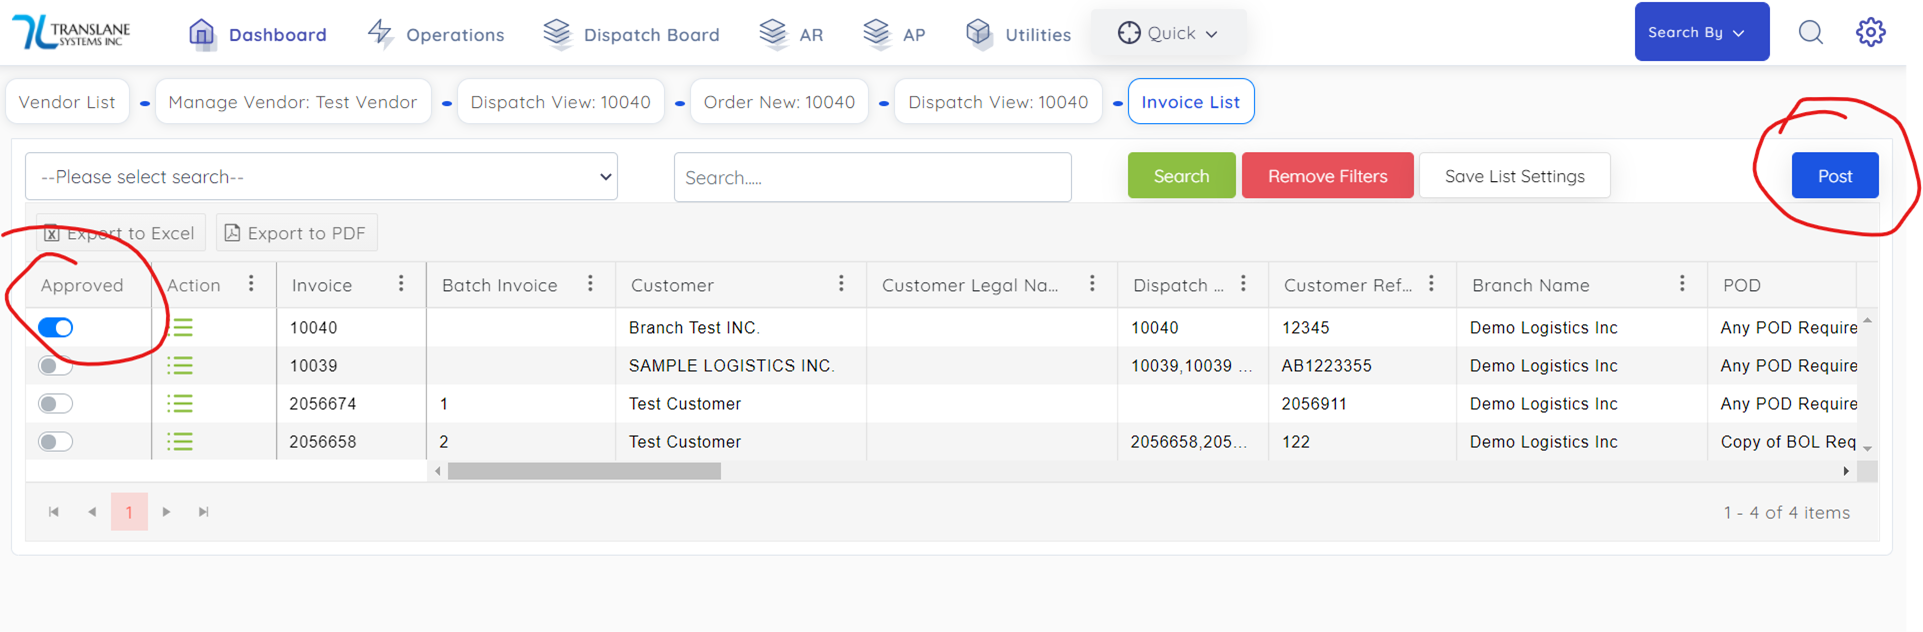1923x632 pixels.
Task: Open action menu for invoice 10040
Action: tap(181, 328)
